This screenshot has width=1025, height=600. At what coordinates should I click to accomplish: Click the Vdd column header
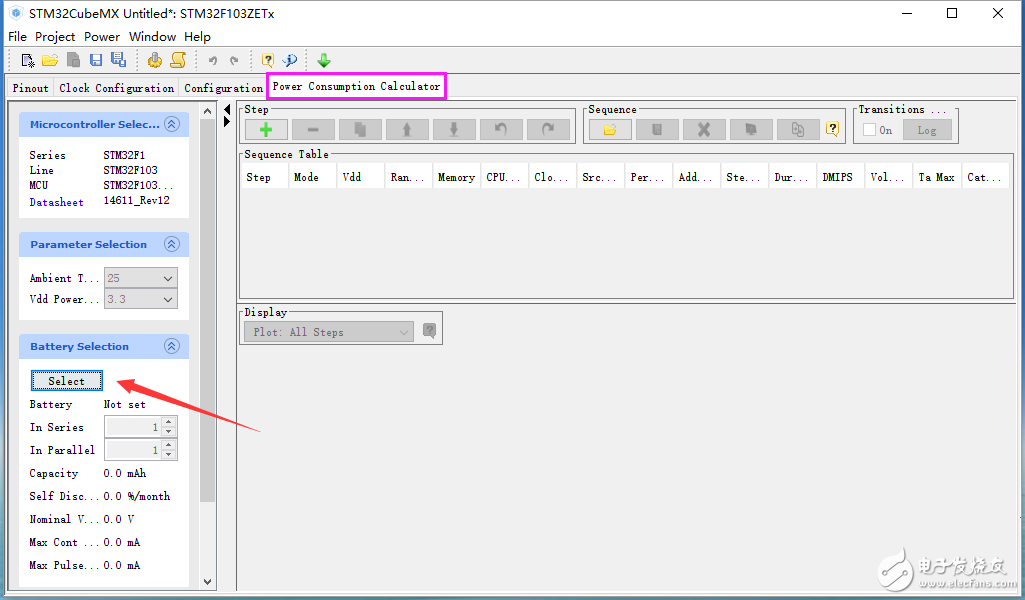(361, 177)
